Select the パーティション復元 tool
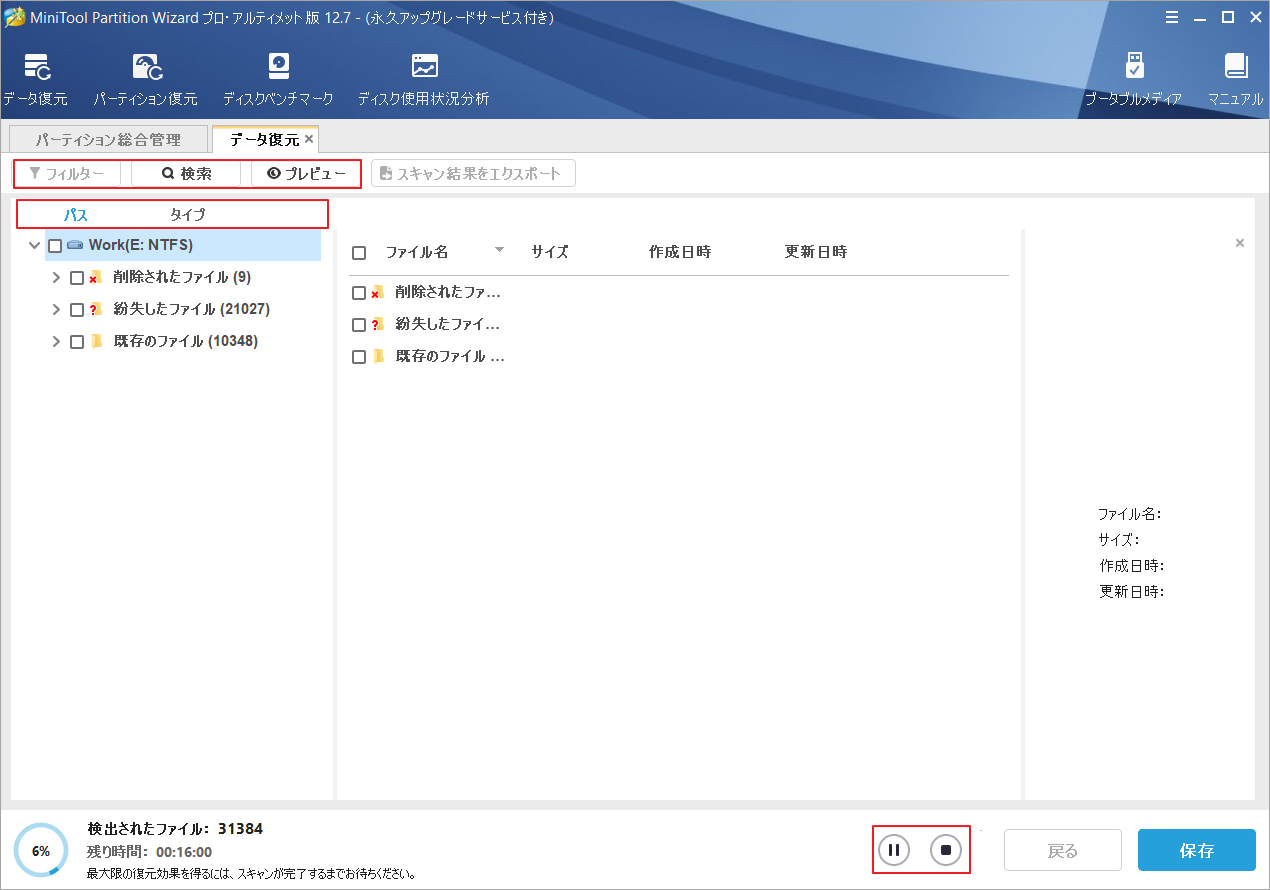Screen dimensions: 1270x890 pyautogui.click(x=146, y=75)
